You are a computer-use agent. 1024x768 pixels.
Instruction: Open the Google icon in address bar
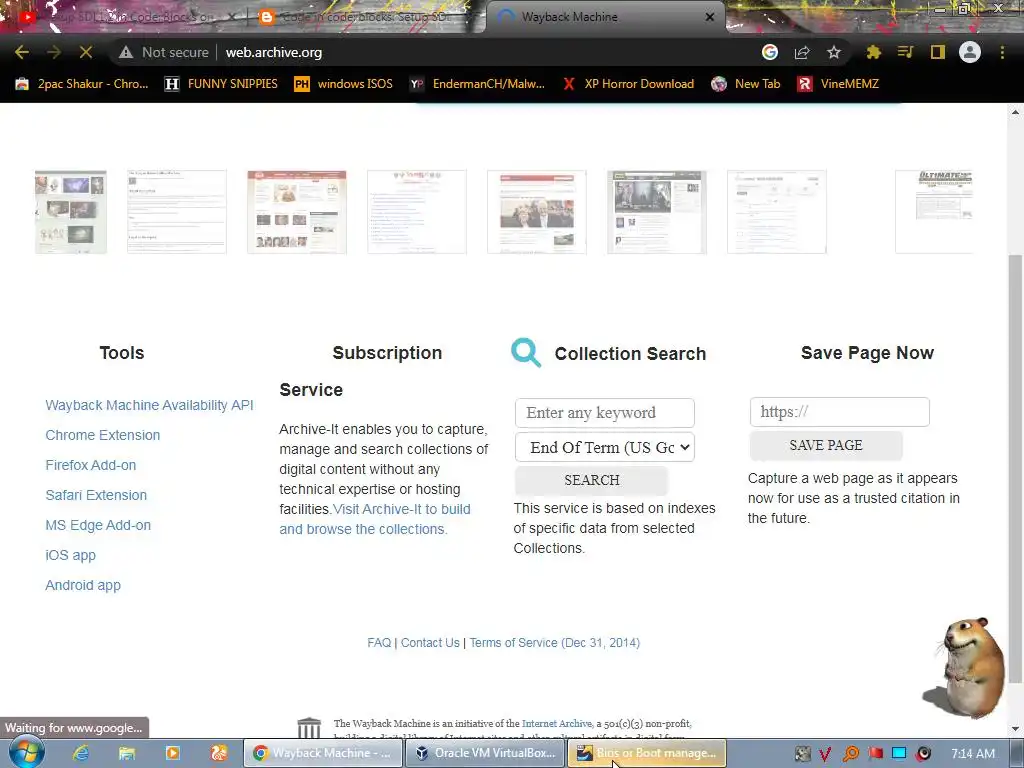pyautogui.click(x=770, y=52)
